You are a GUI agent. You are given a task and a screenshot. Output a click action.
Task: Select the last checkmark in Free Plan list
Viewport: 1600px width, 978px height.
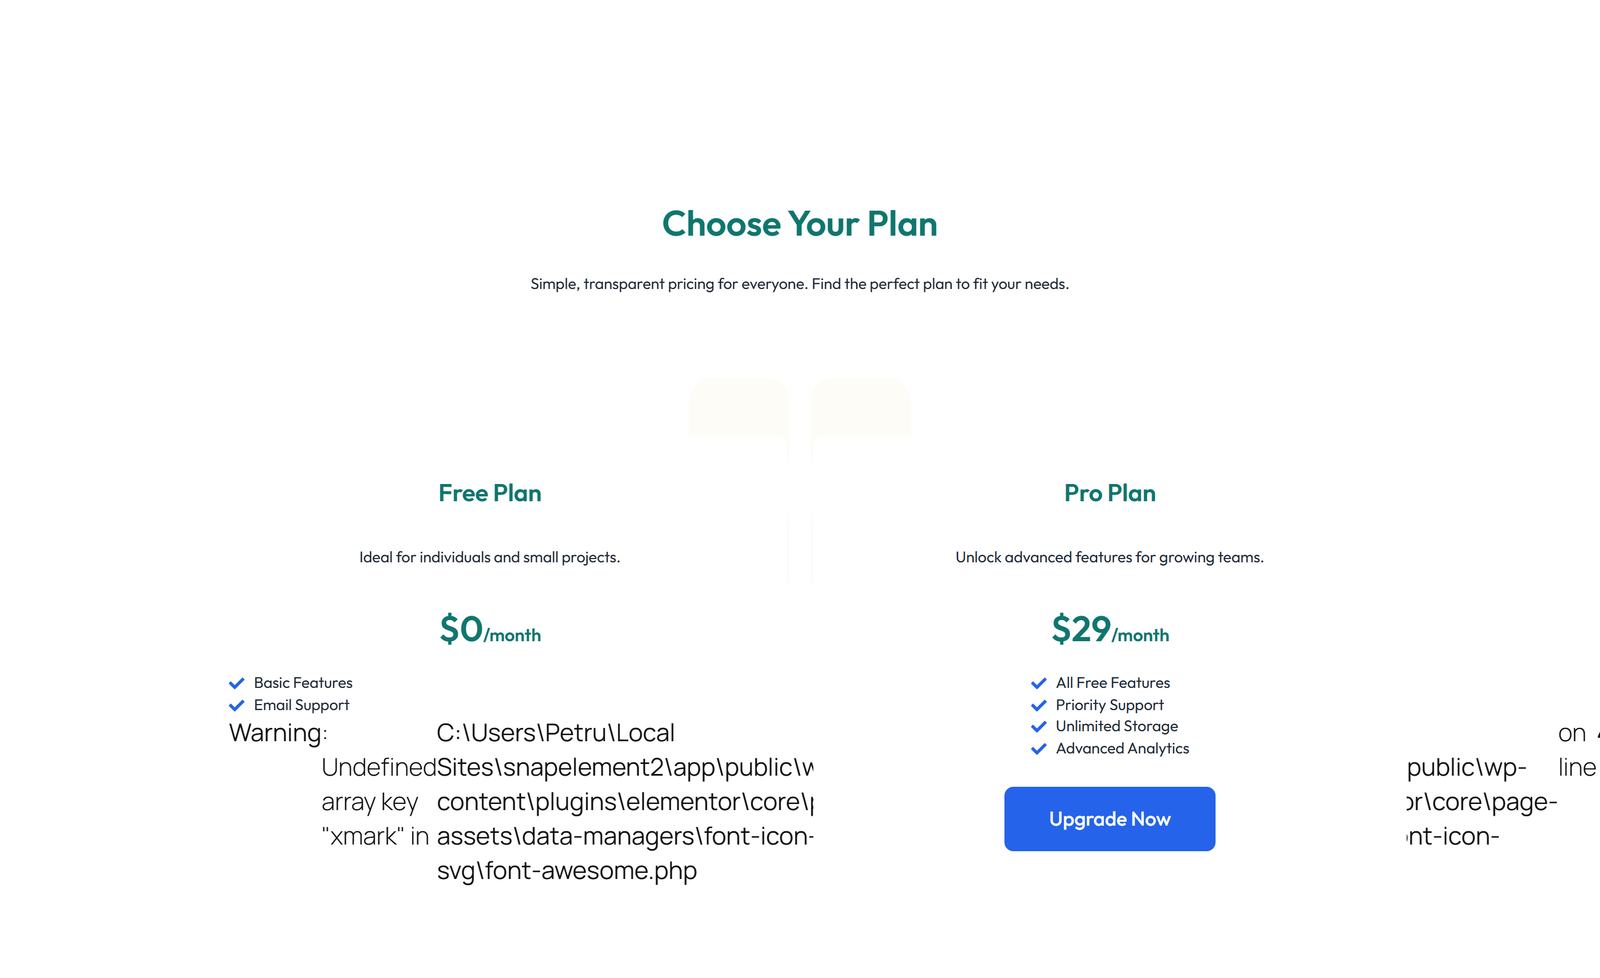click(237, 705)
